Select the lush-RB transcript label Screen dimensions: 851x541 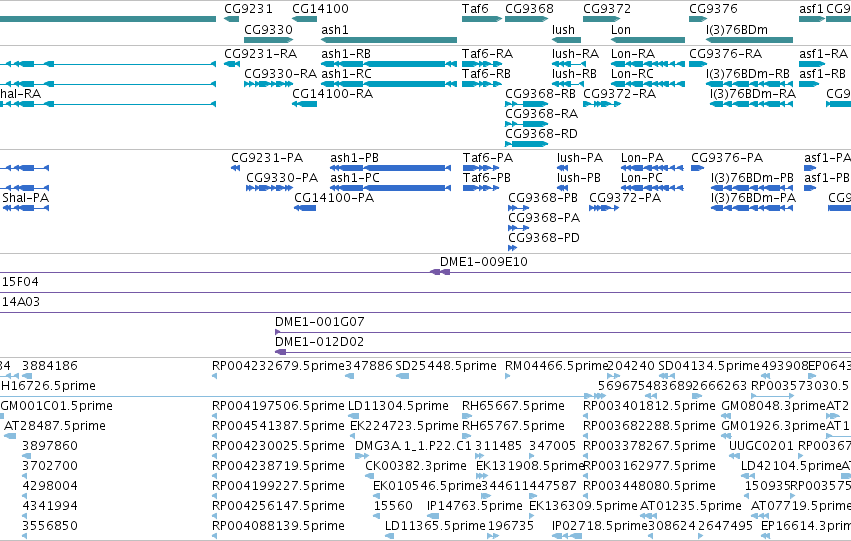point(574,74)
